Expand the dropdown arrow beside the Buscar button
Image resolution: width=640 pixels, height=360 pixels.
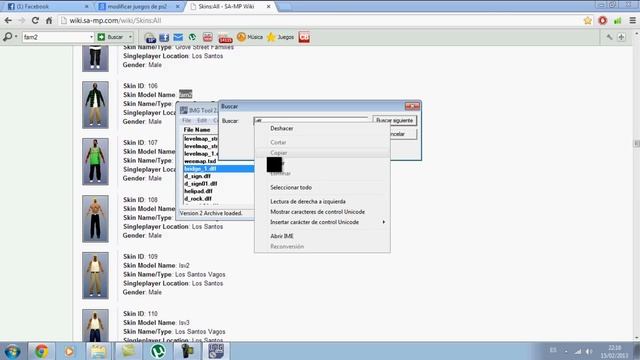click(130, 37)
